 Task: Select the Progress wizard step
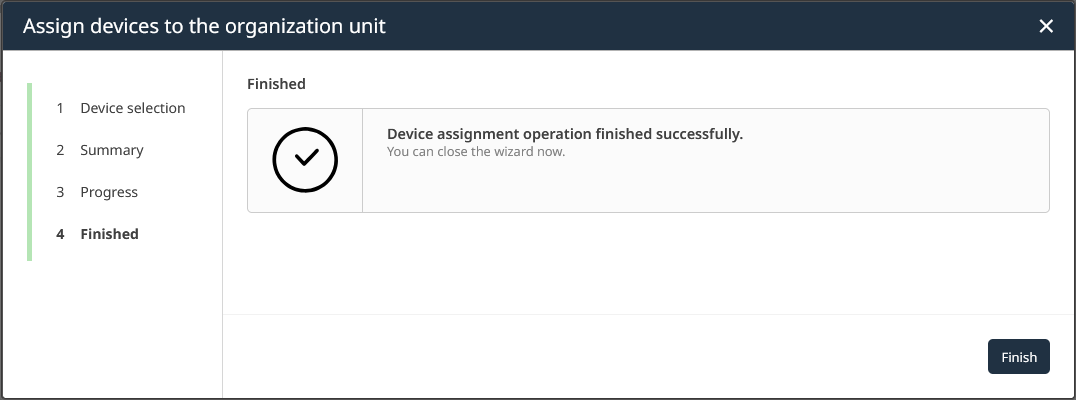click(109, 192)
